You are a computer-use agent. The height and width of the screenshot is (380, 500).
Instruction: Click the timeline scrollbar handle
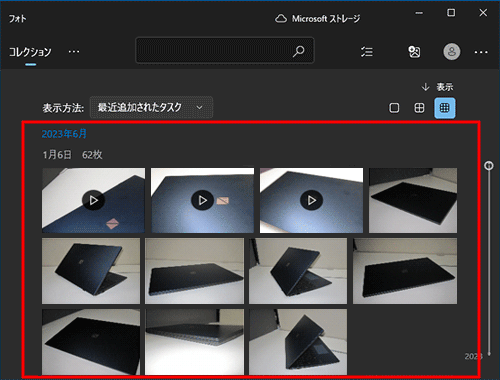click(489, 165)
